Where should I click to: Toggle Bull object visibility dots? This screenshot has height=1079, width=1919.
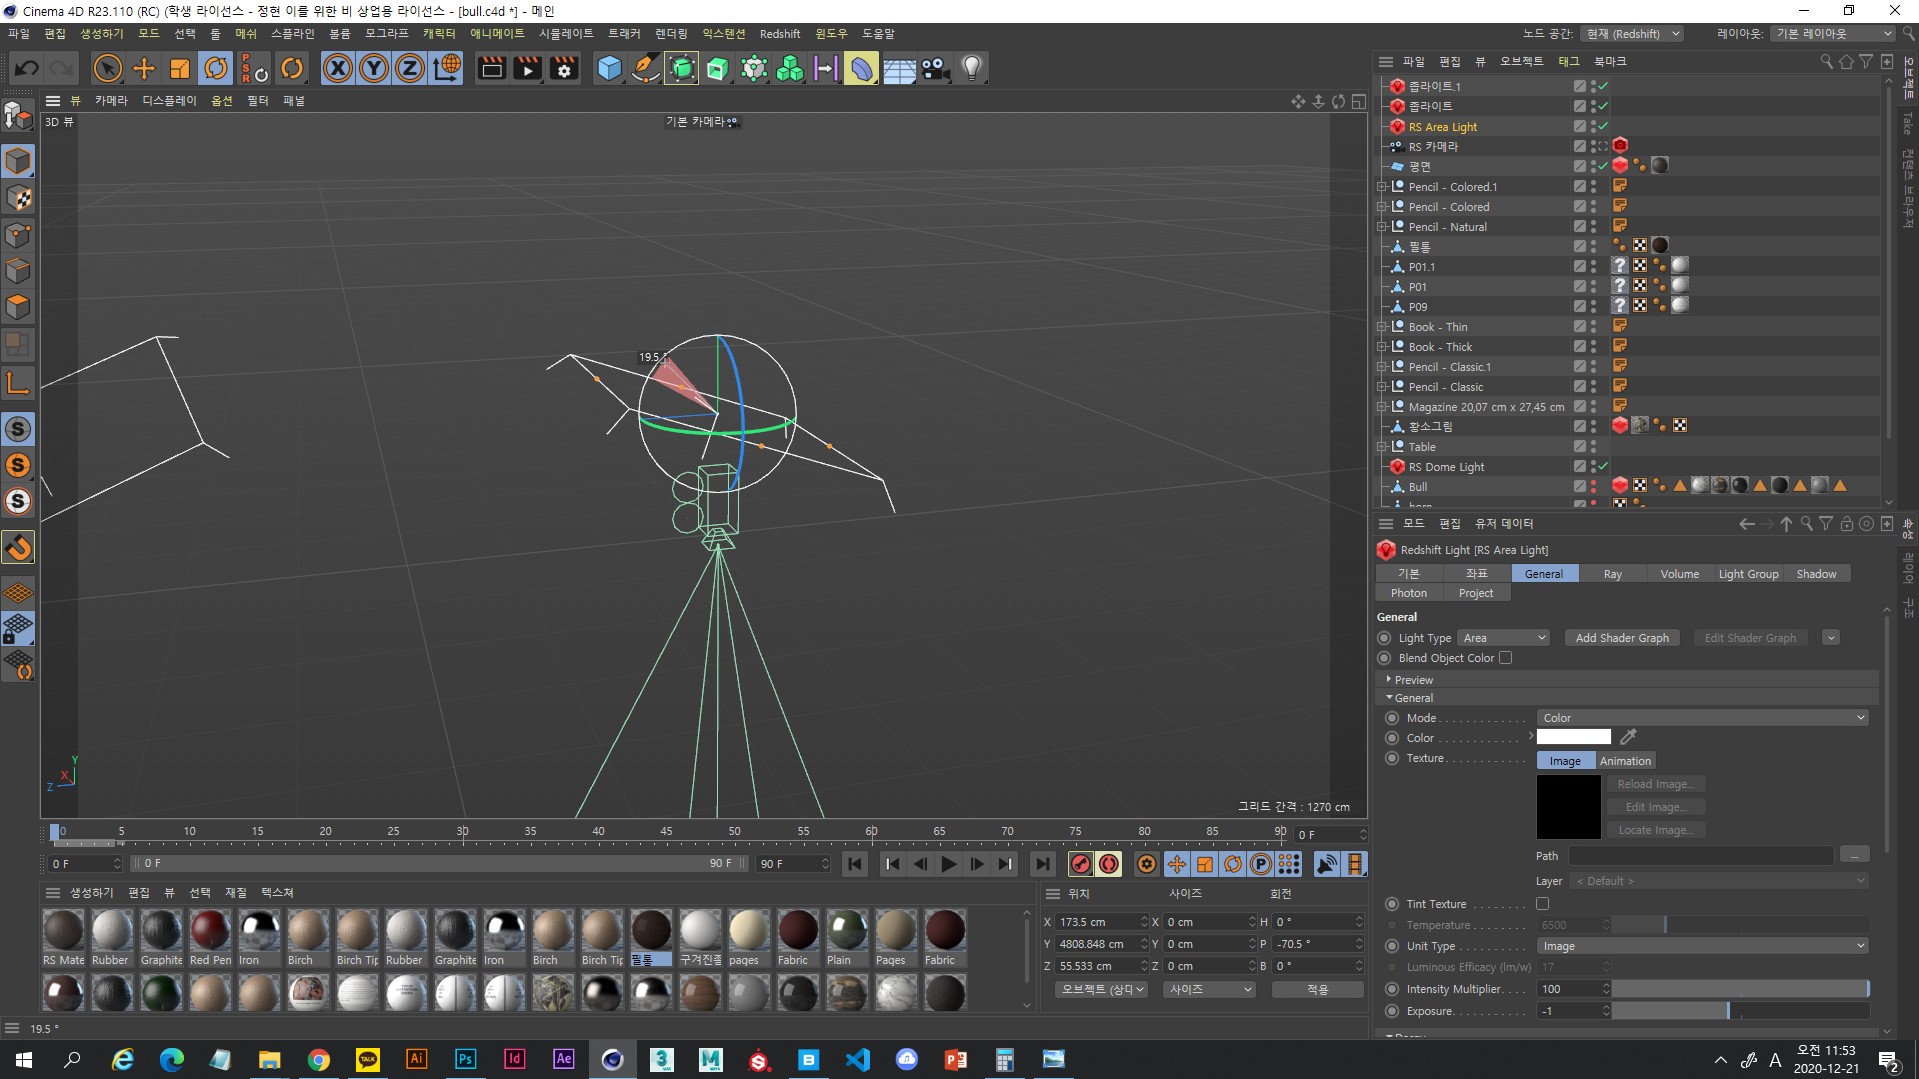1593,486
